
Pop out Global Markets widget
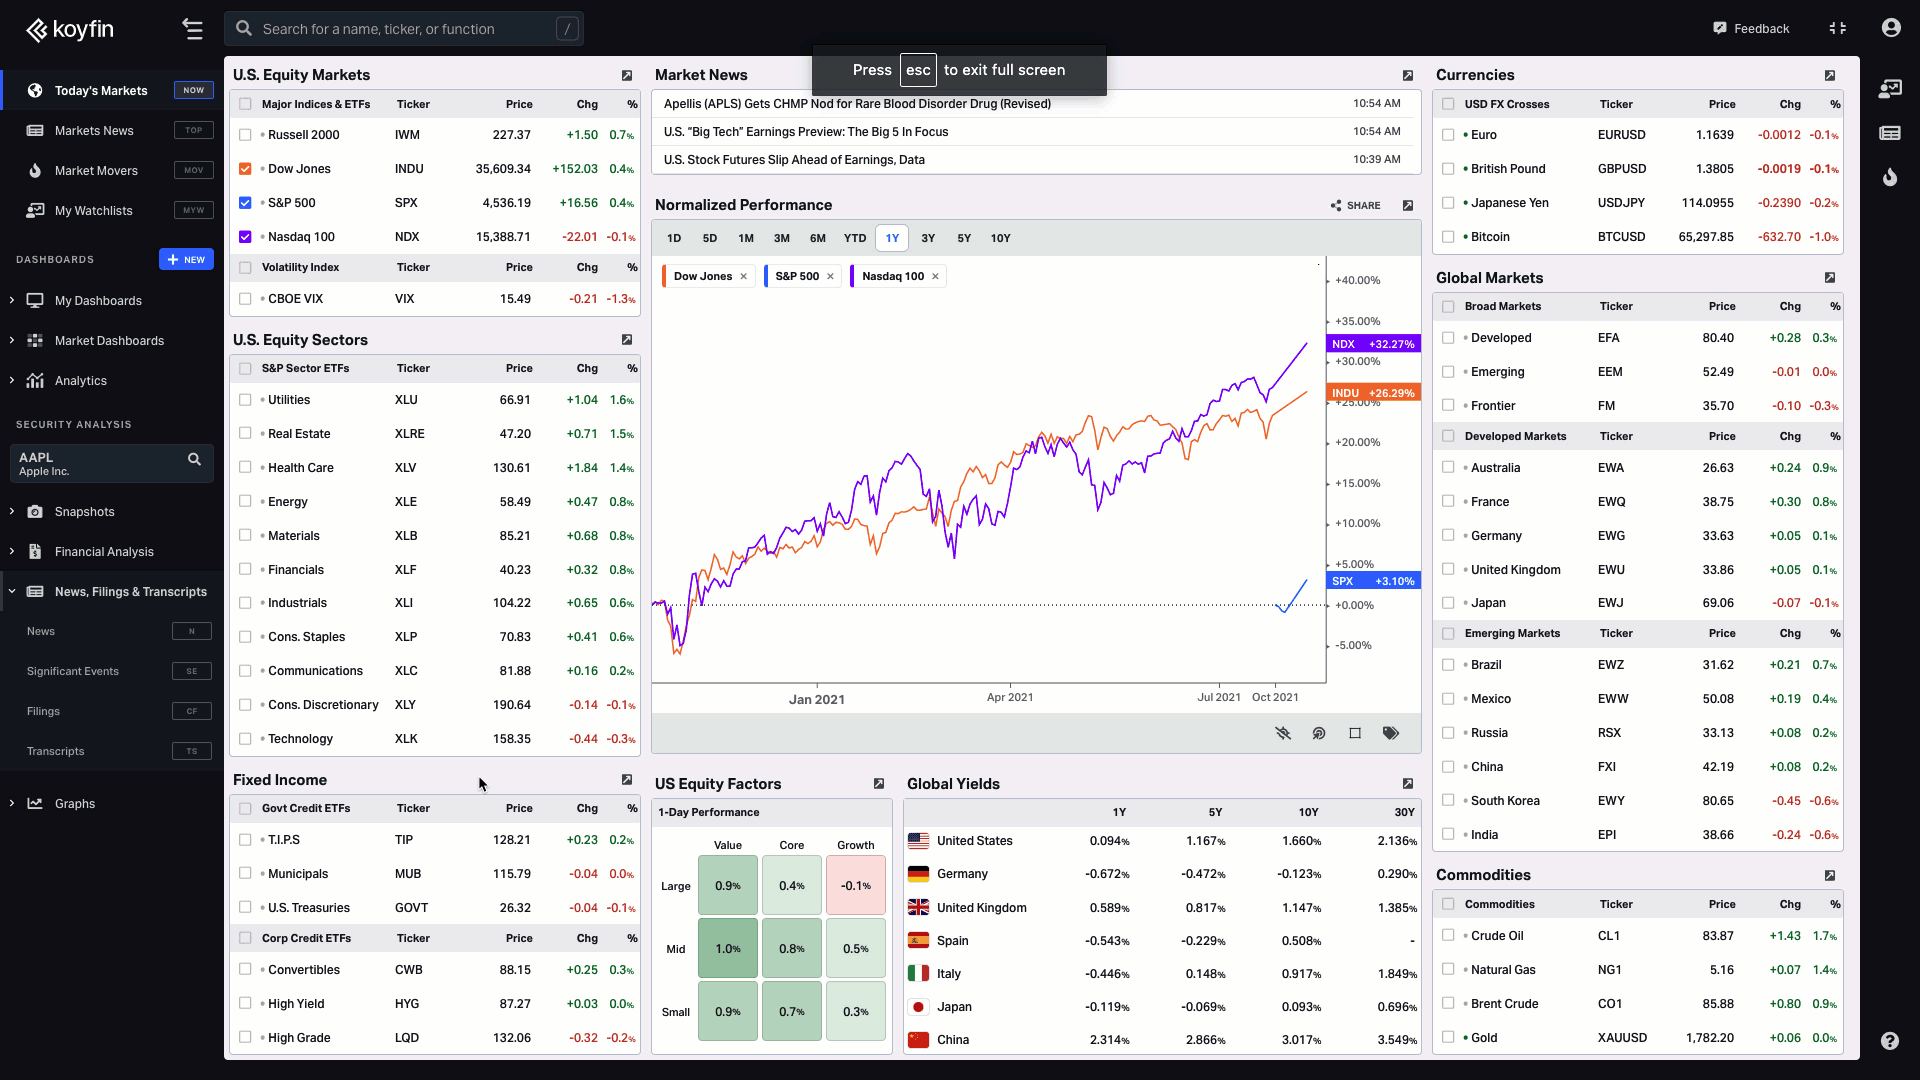1830,278
